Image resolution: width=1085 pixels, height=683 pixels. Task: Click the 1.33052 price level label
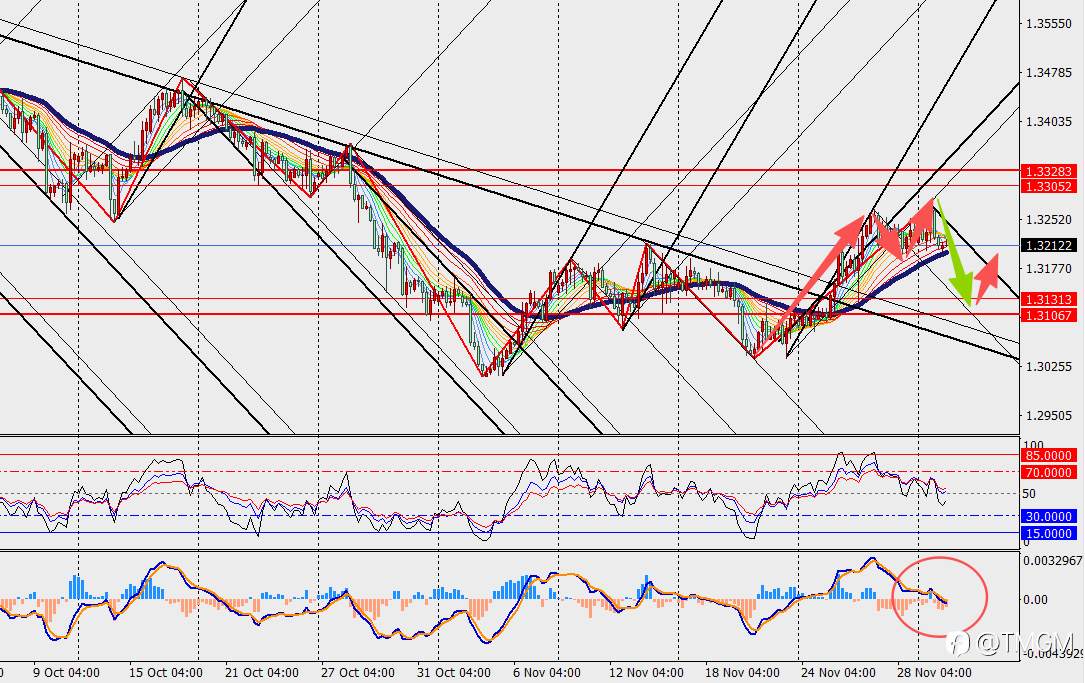pos(1048,186)
